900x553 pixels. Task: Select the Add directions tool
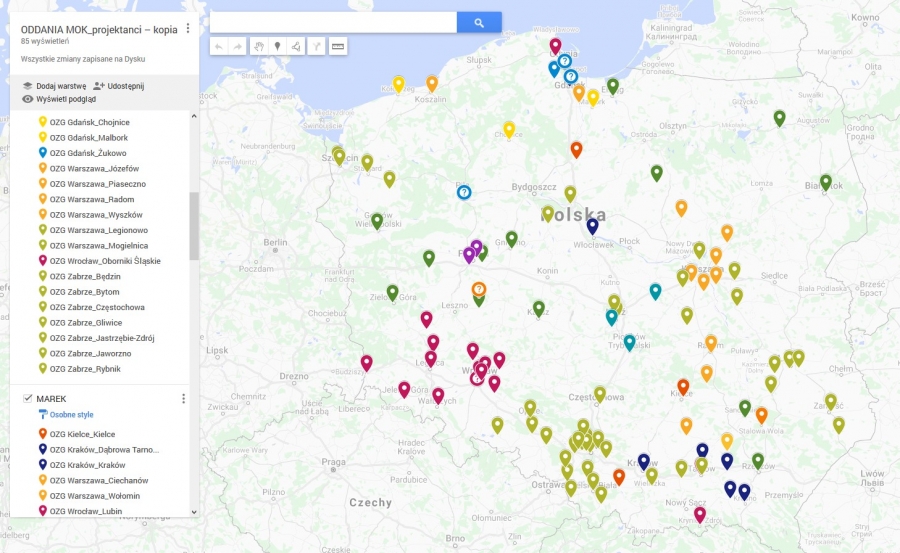pyautogui.click(x=316, y=47)
